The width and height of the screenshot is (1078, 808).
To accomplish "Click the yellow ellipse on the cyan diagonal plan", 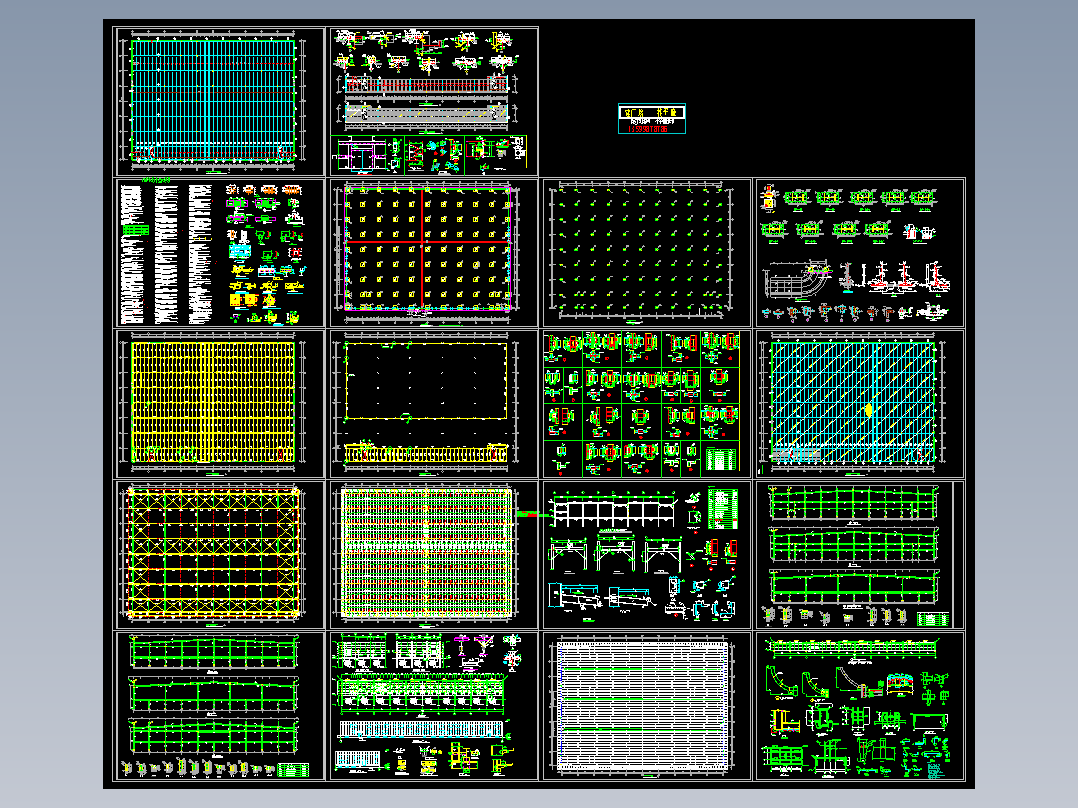I will [868, 410].
